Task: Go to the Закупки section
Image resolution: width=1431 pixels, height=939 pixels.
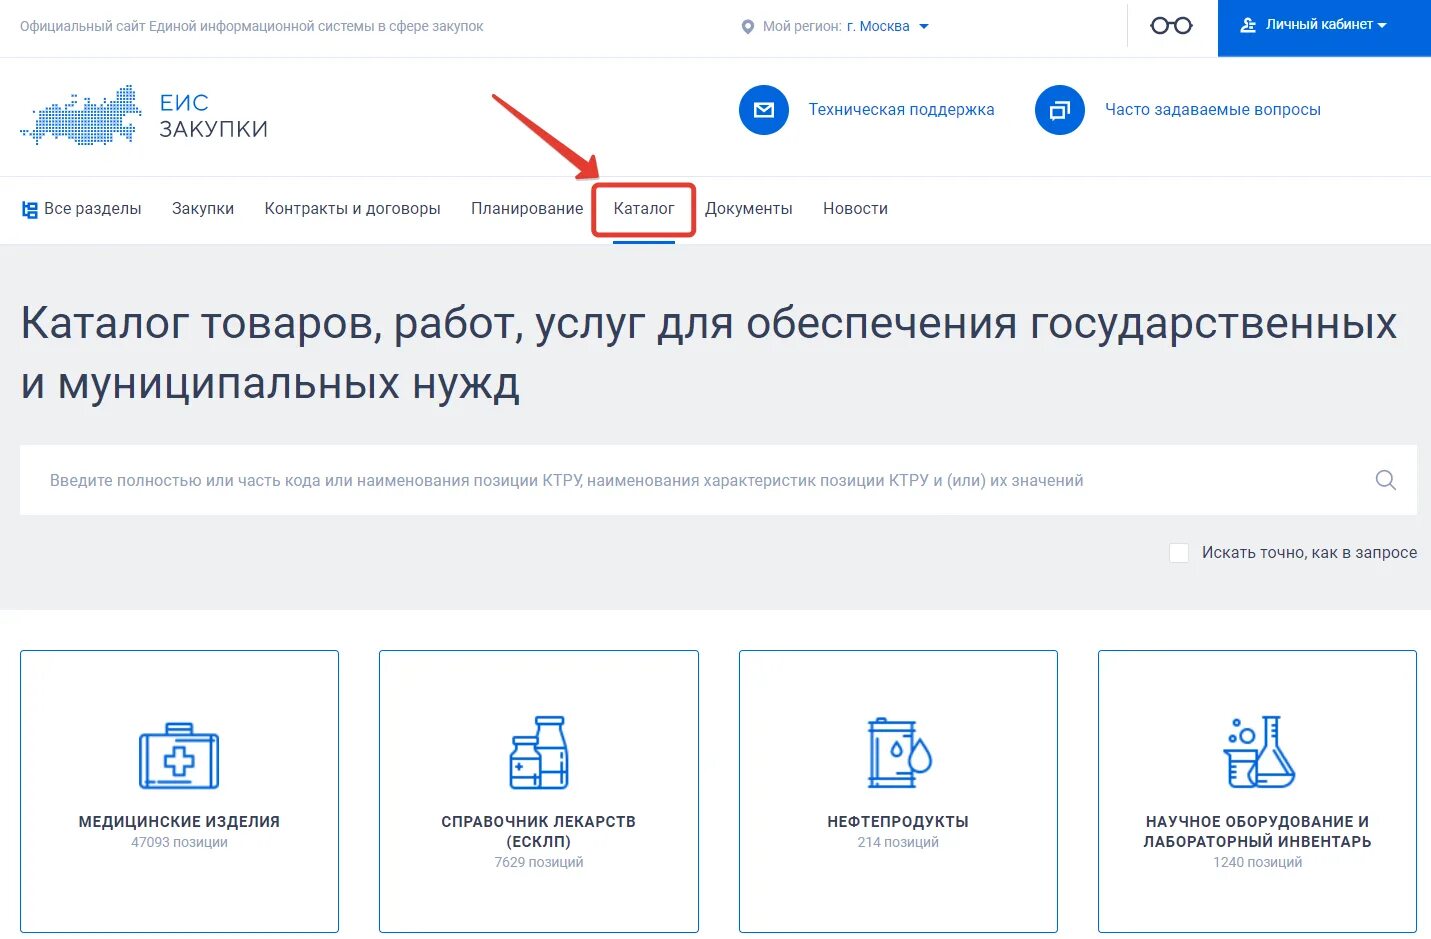Action: tap(203, 209)
